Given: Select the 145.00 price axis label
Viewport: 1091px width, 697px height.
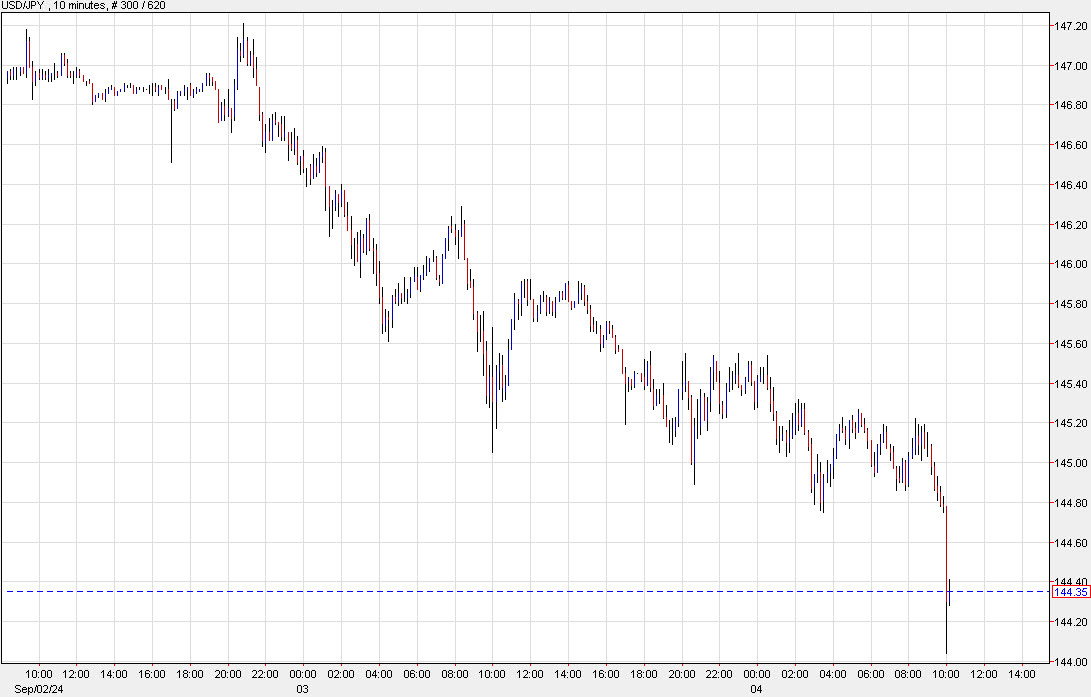Looking at the screenshot, I should tap(1069, 464).
